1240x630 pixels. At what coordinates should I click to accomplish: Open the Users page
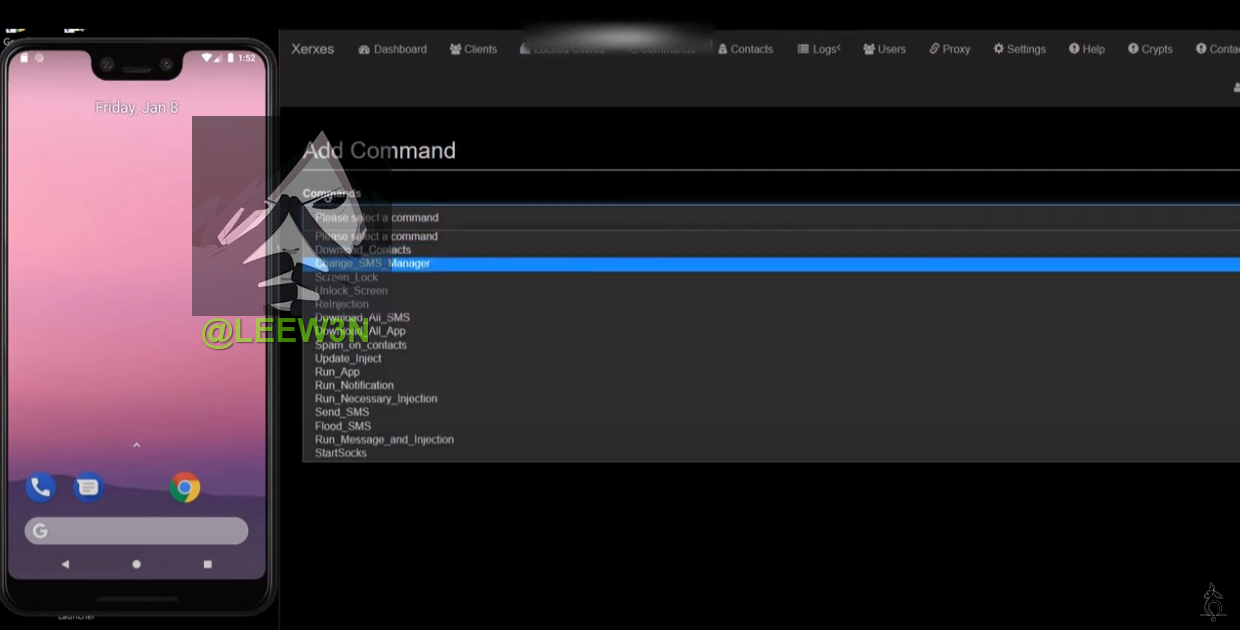tap(884, 49)
